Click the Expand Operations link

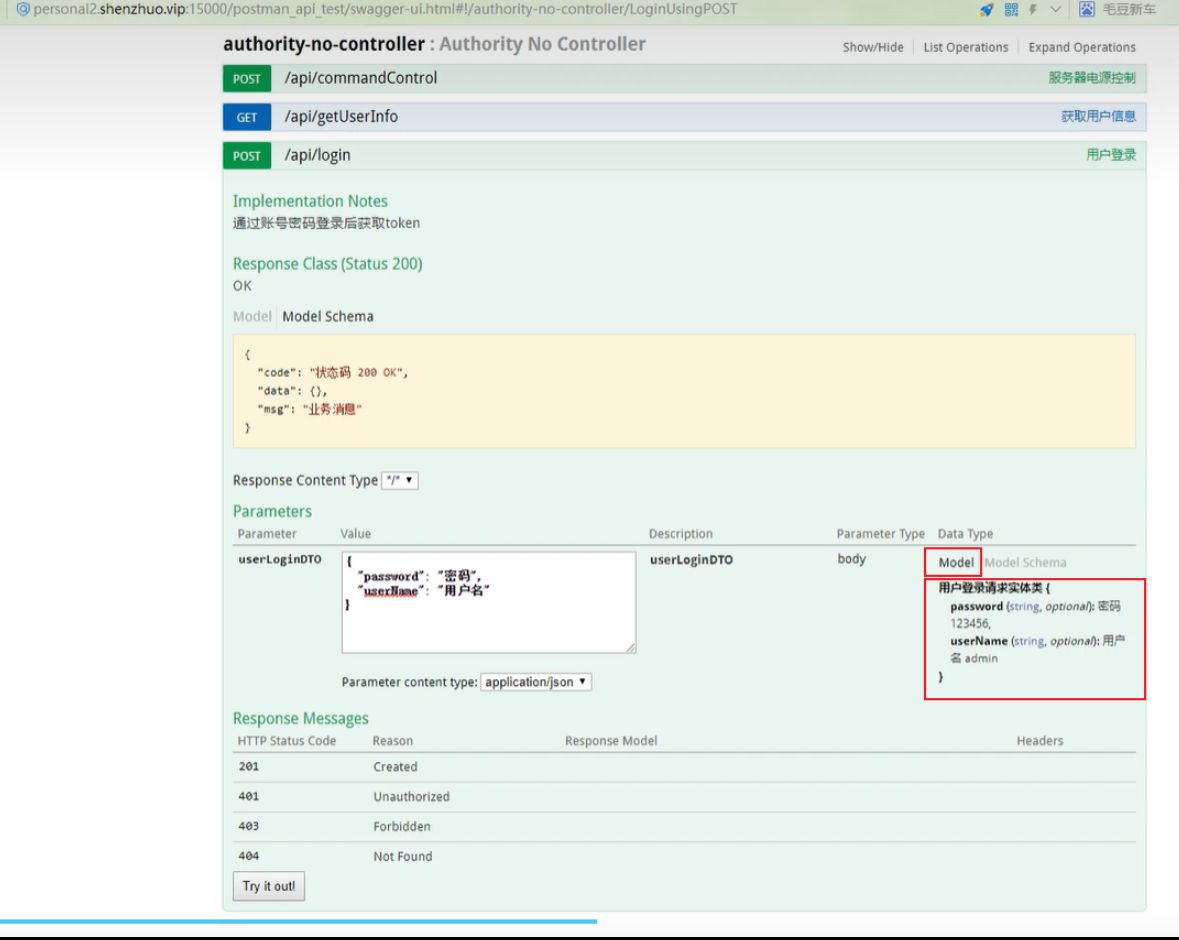click(1082, 47)
